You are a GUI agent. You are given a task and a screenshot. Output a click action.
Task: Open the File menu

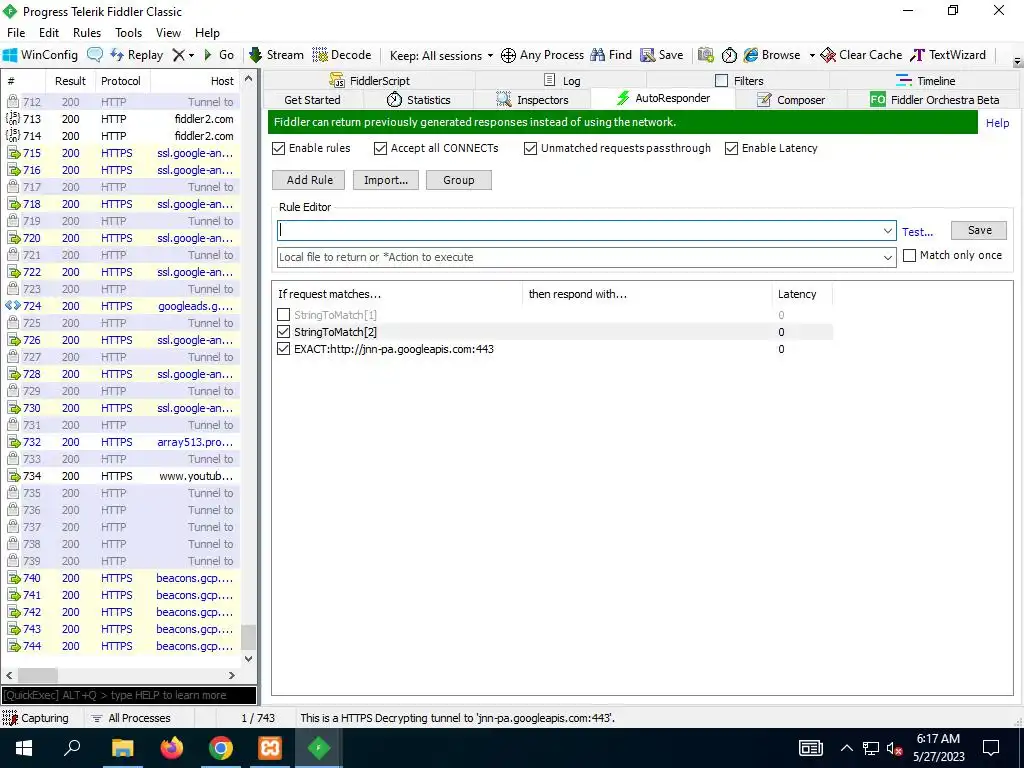tap(16, 33)
